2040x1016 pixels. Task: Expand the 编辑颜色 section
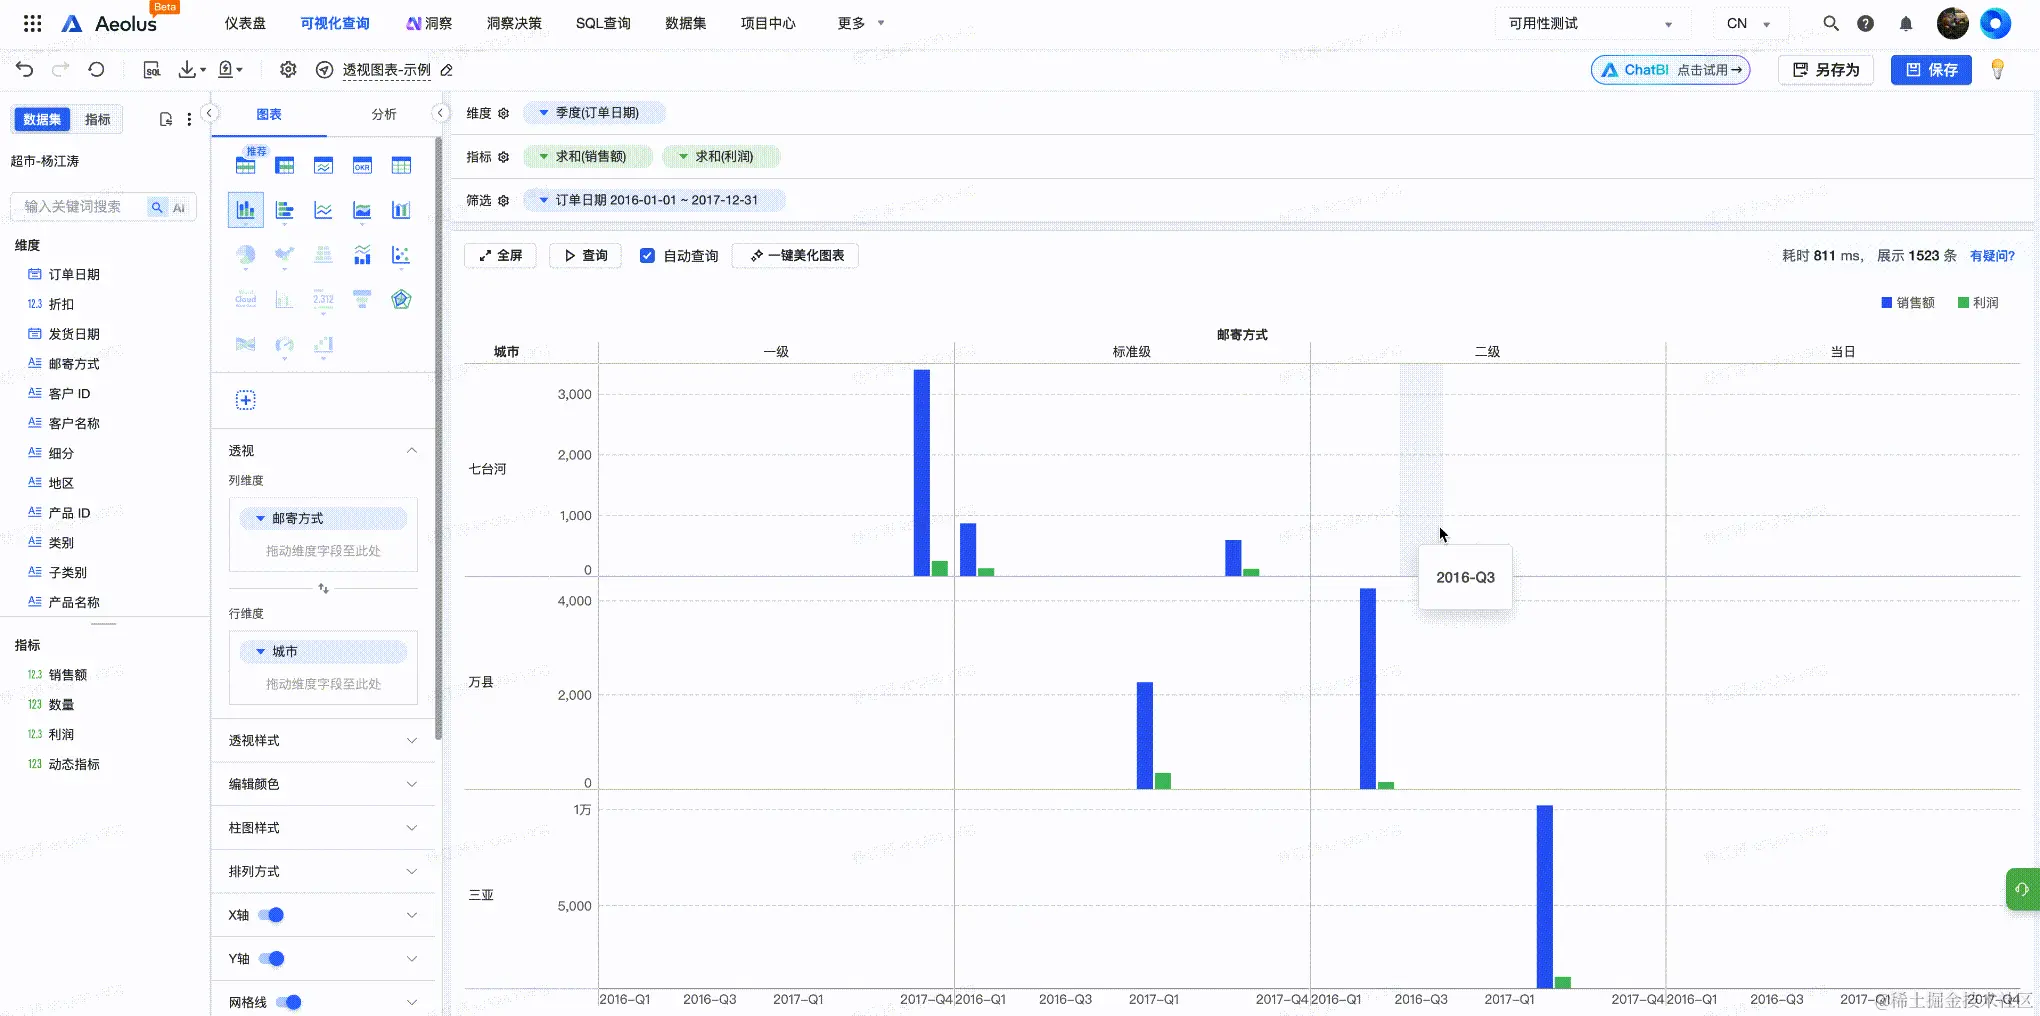pos(323,784)
